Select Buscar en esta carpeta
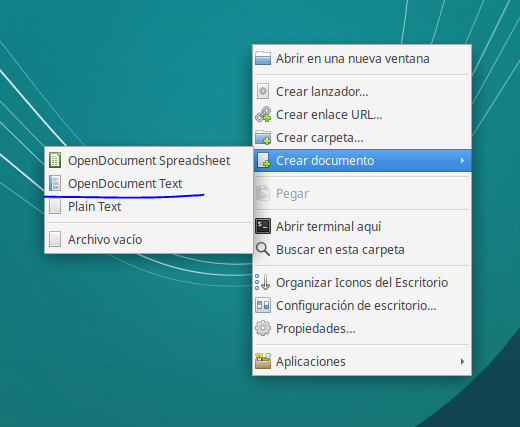Image resolution: width=520 pixels, height=427 pixels. (362, 249)
